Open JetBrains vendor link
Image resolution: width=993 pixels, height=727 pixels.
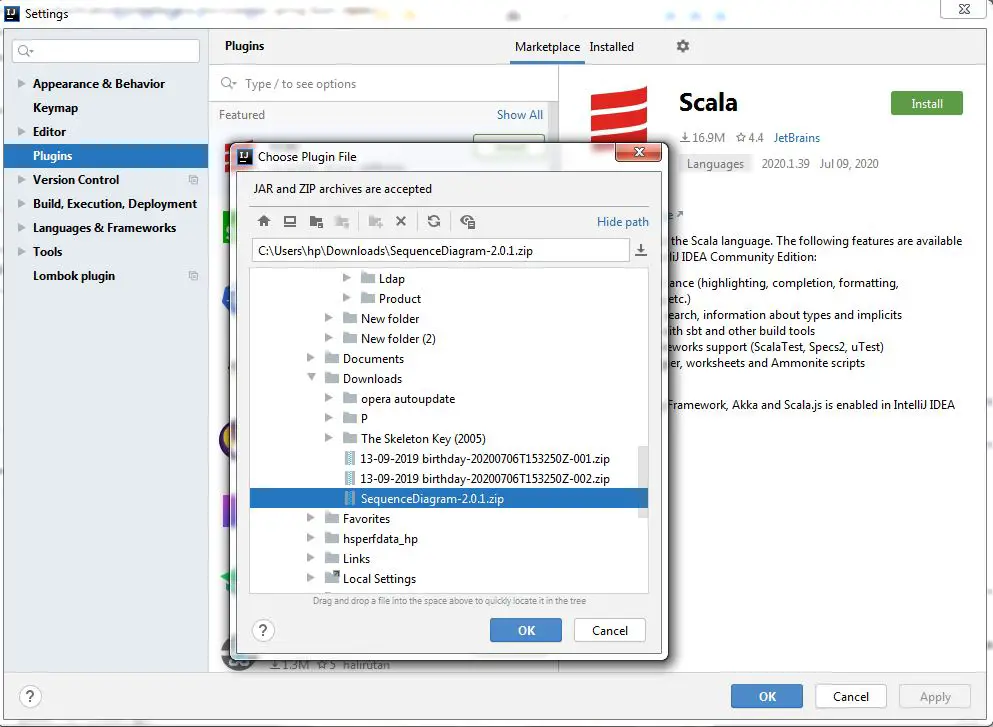[x=797, y=137]
